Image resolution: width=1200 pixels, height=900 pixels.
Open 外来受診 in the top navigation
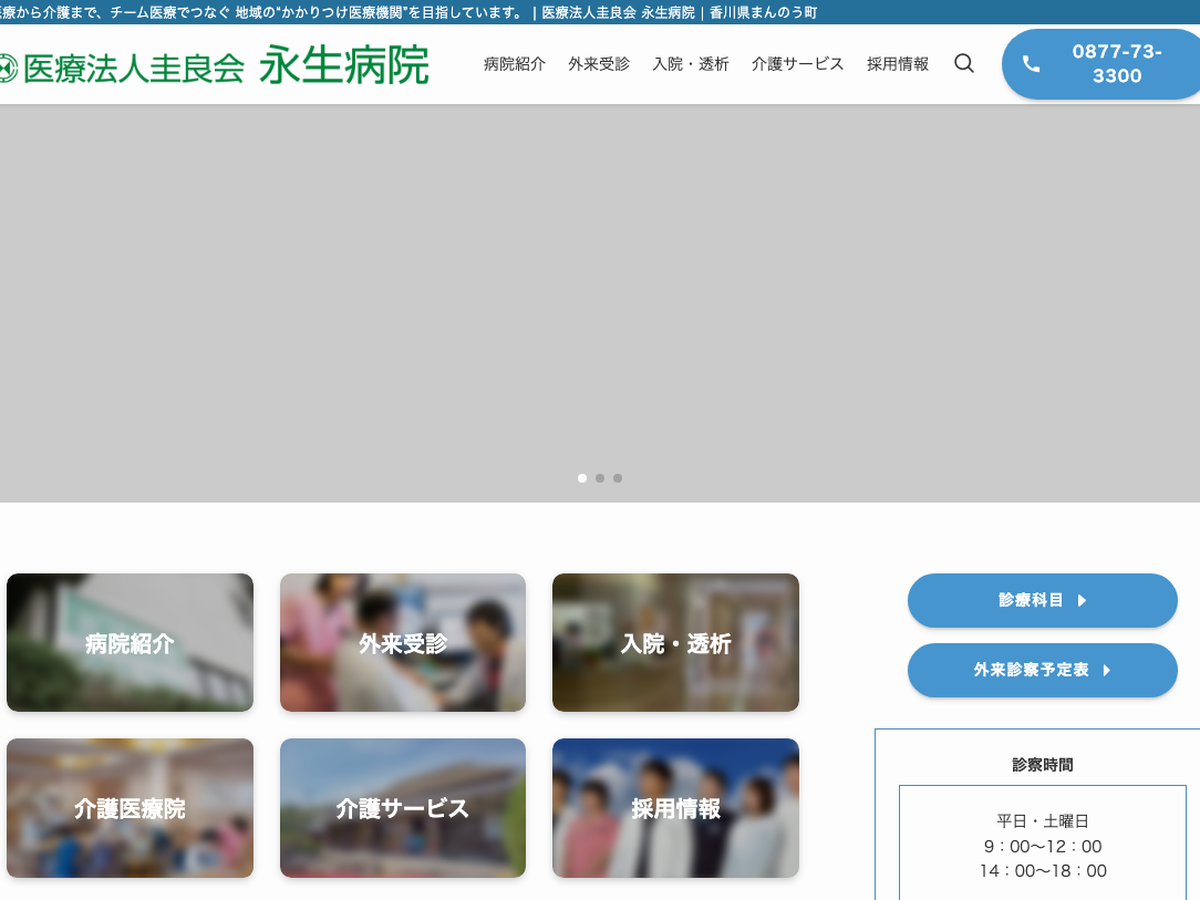[x=599, y=64]
